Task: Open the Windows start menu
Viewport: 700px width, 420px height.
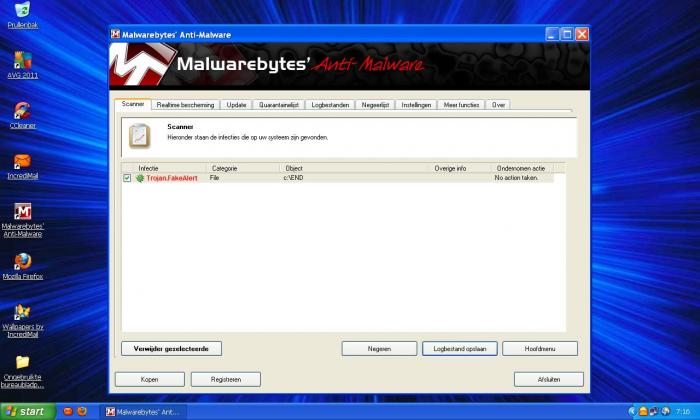Action: 28,411
